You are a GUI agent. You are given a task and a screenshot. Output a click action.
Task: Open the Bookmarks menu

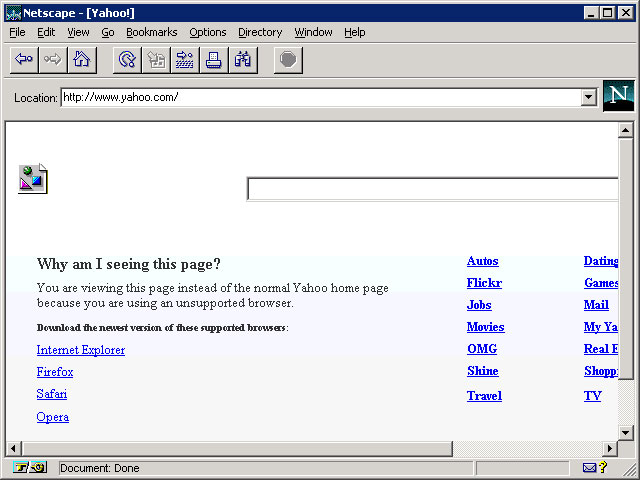152,32
